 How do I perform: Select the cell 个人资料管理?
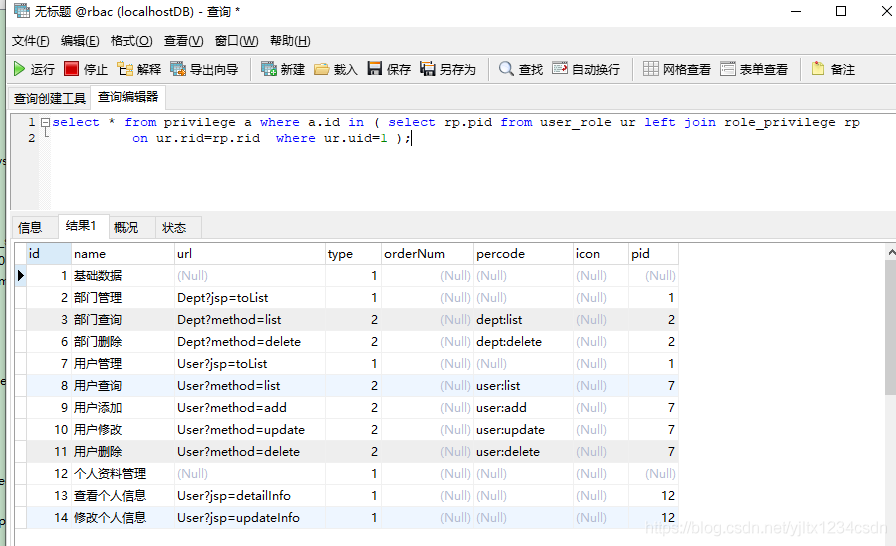[123, 473]
